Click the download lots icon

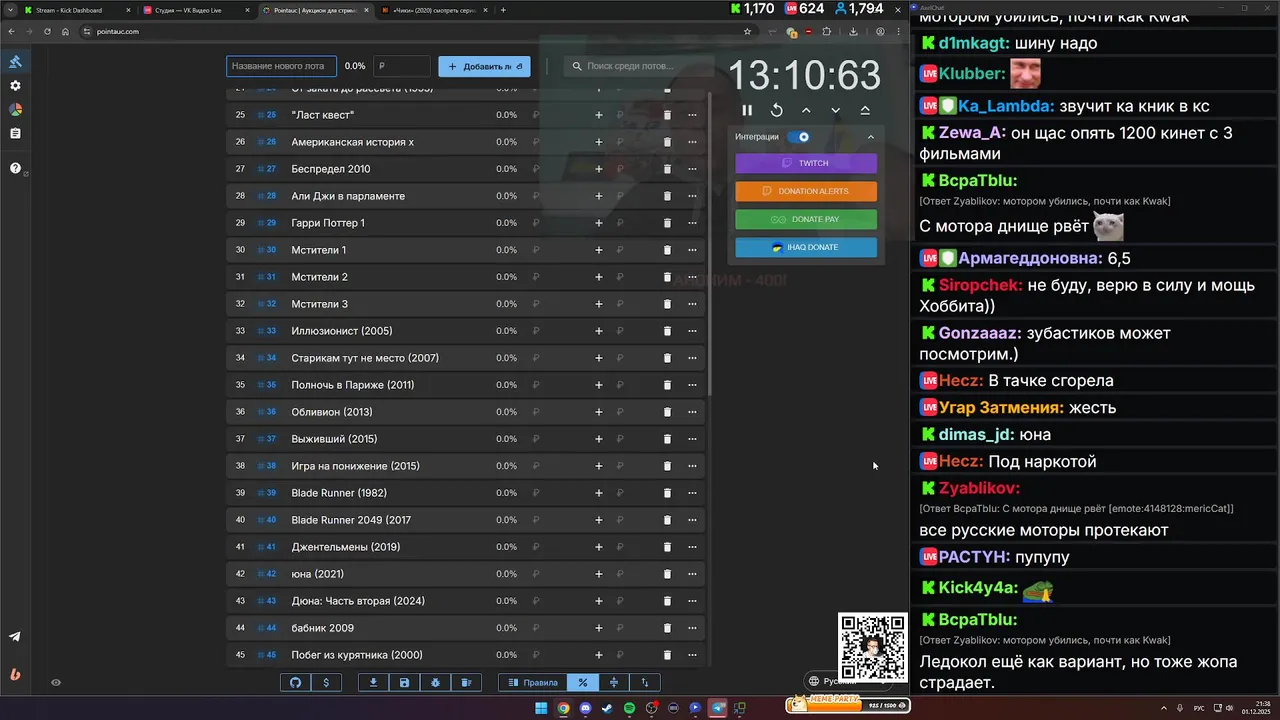pyautogui.click(x=373, y=682)
